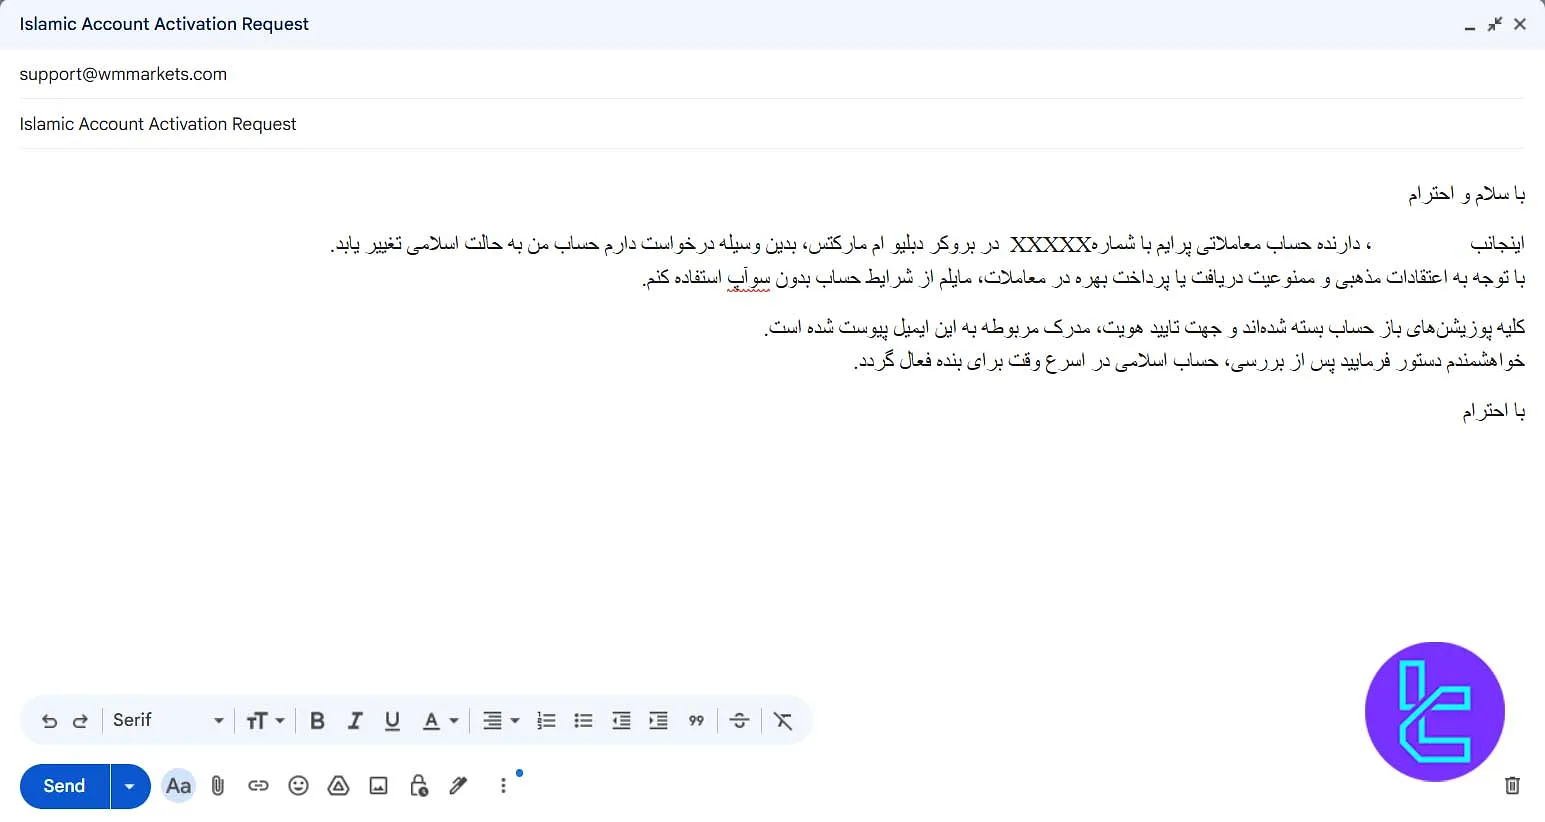Insert an emoji into the email
Screen dimensions: 1545x822
coord(298,786)
